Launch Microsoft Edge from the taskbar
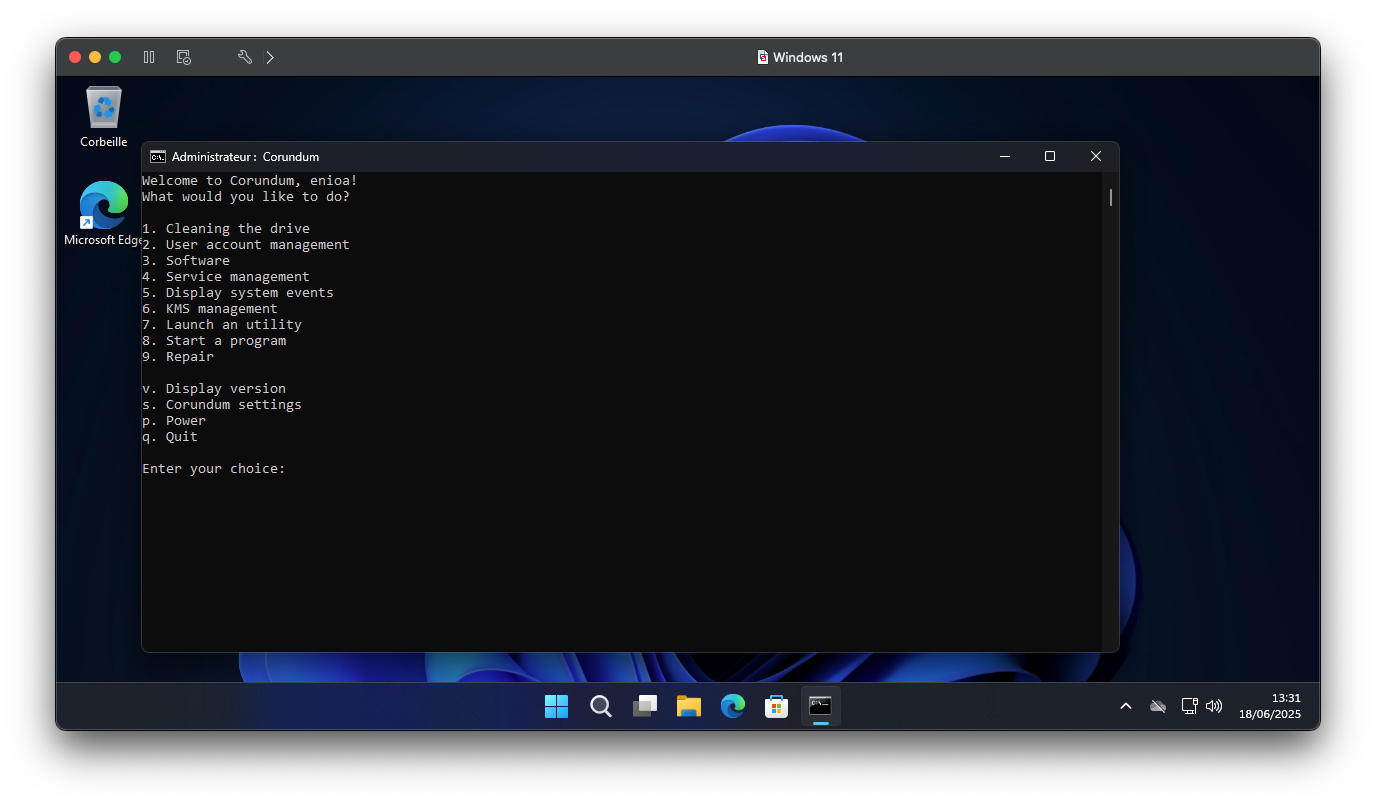Viewport: 1376px width, 804px height. [733, 706]
